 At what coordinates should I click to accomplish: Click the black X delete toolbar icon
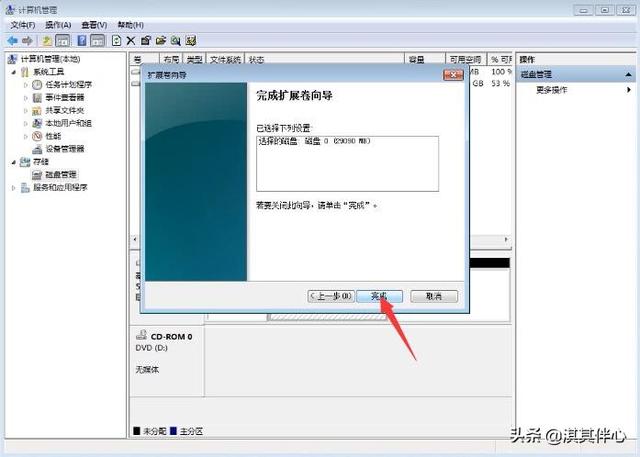pyautogui.click(x=131, y=41)
